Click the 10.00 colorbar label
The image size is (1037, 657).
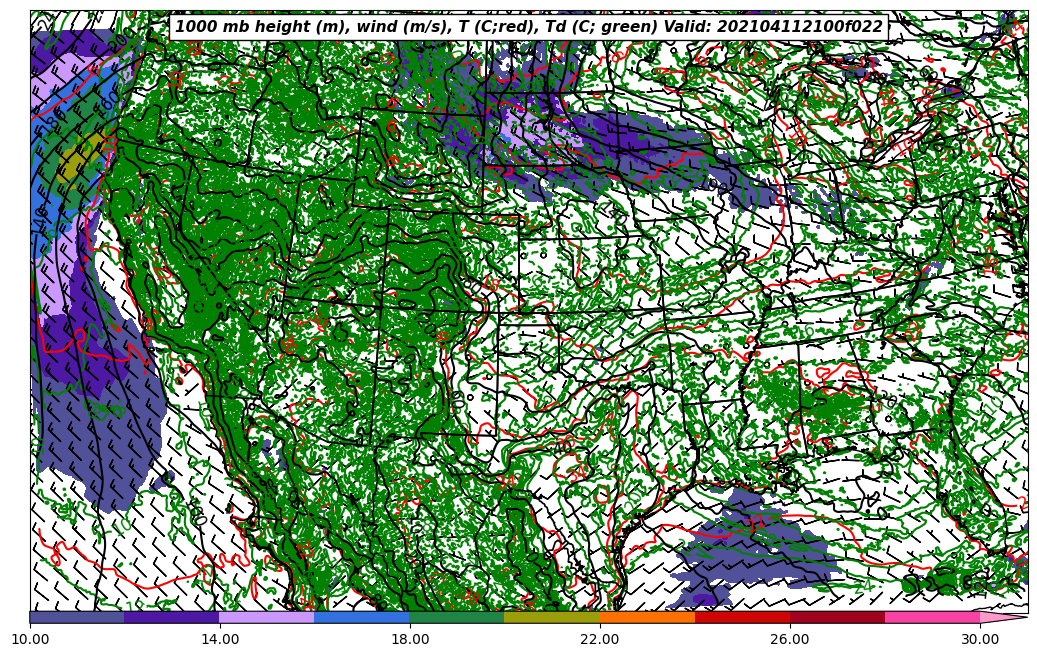[30, 639]
